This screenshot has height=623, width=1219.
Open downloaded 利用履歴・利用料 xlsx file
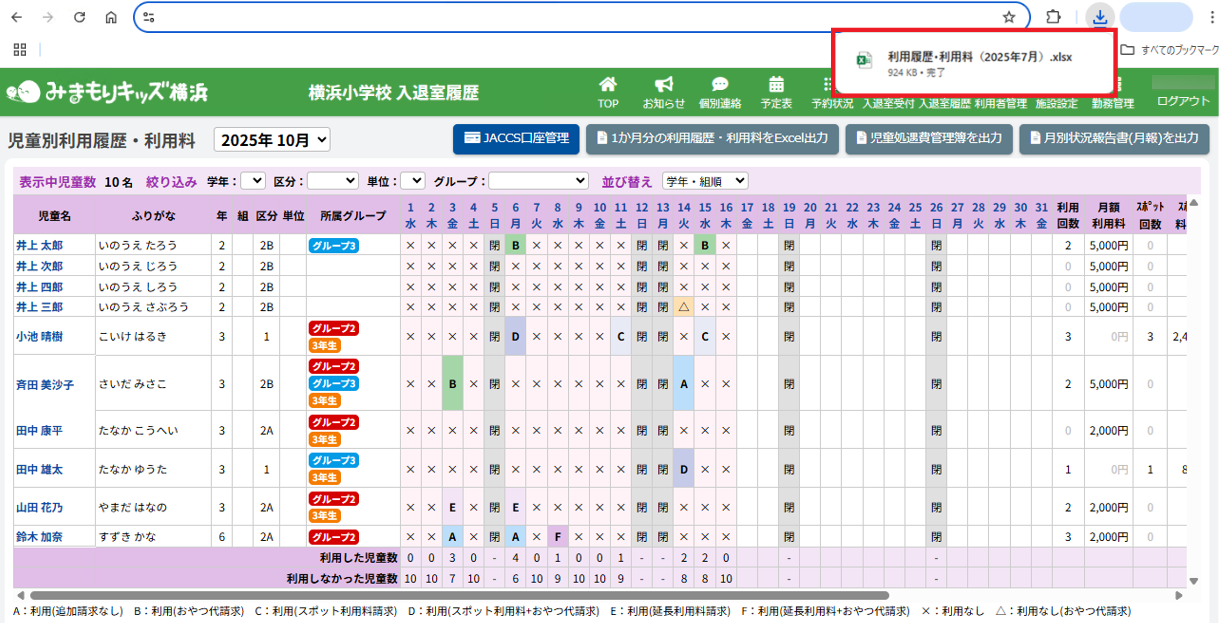tap(978, 58)
